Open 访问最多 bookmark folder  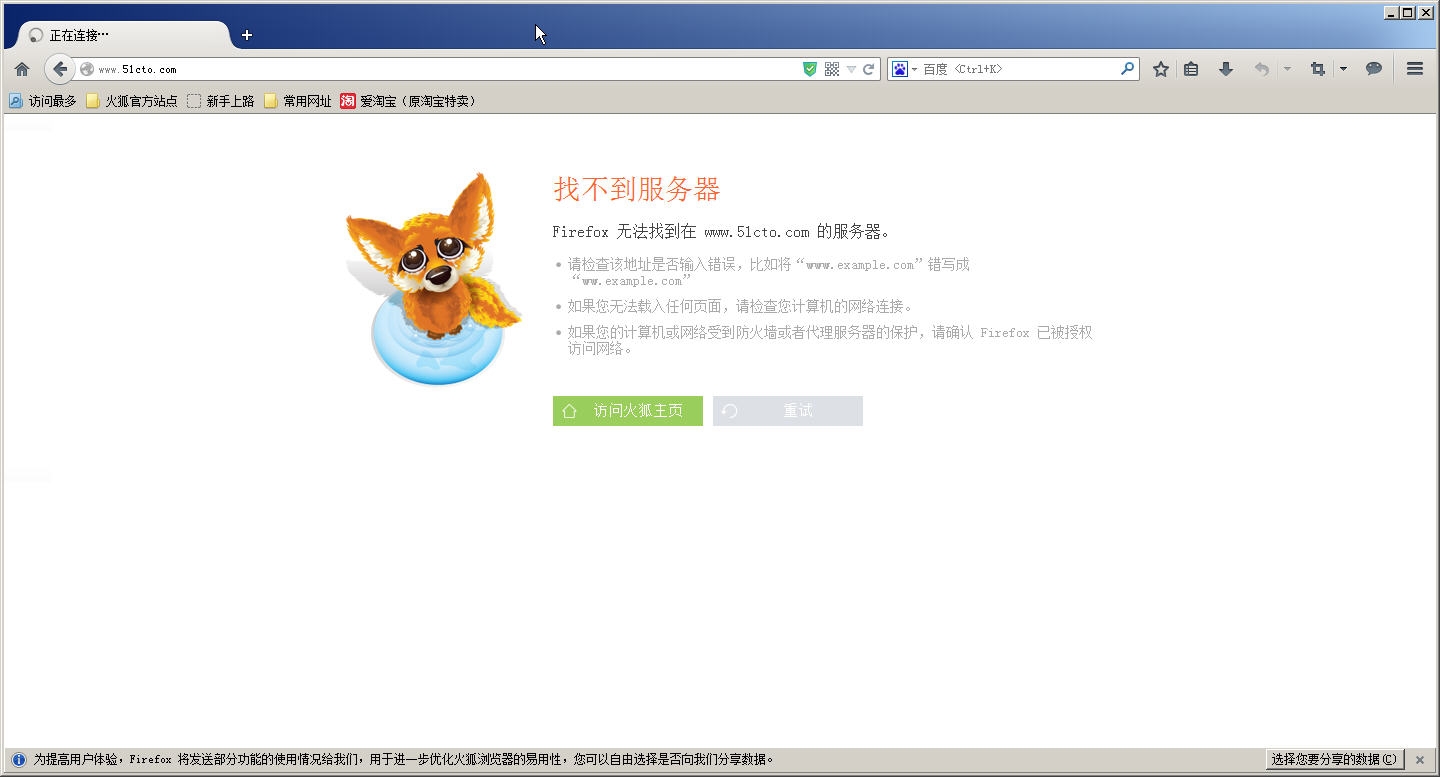pyautogui.click(x=43, y=101)
